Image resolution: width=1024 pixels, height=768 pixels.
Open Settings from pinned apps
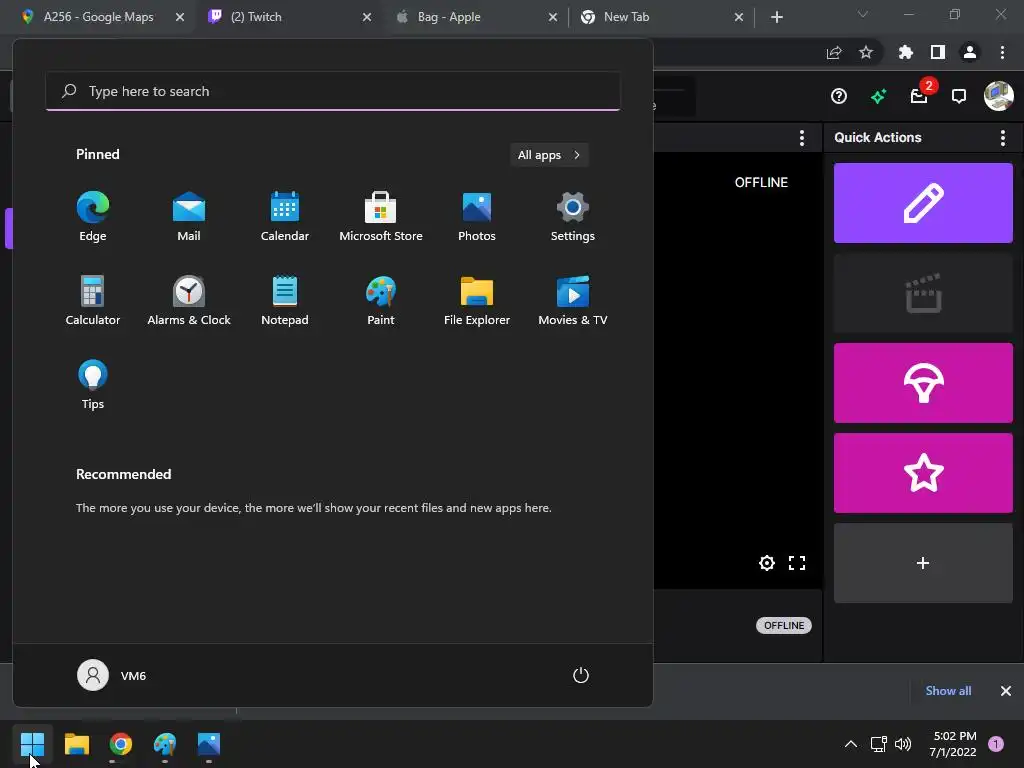573,217
